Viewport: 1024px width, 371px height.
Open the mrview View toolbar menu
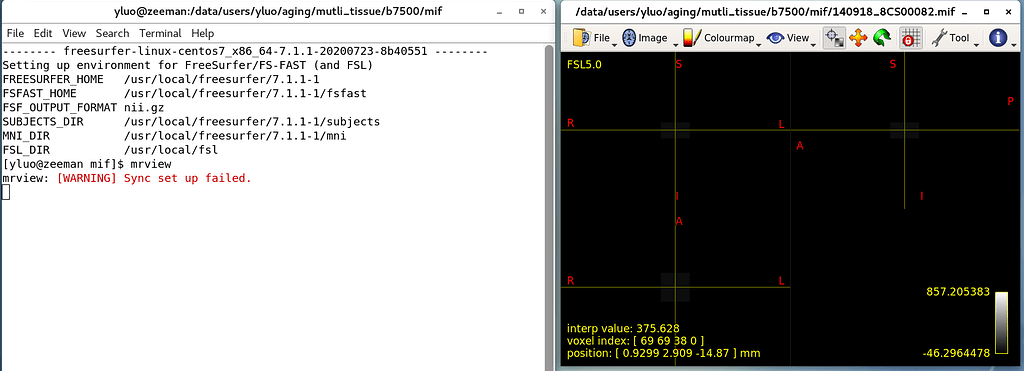coord(791,39)
